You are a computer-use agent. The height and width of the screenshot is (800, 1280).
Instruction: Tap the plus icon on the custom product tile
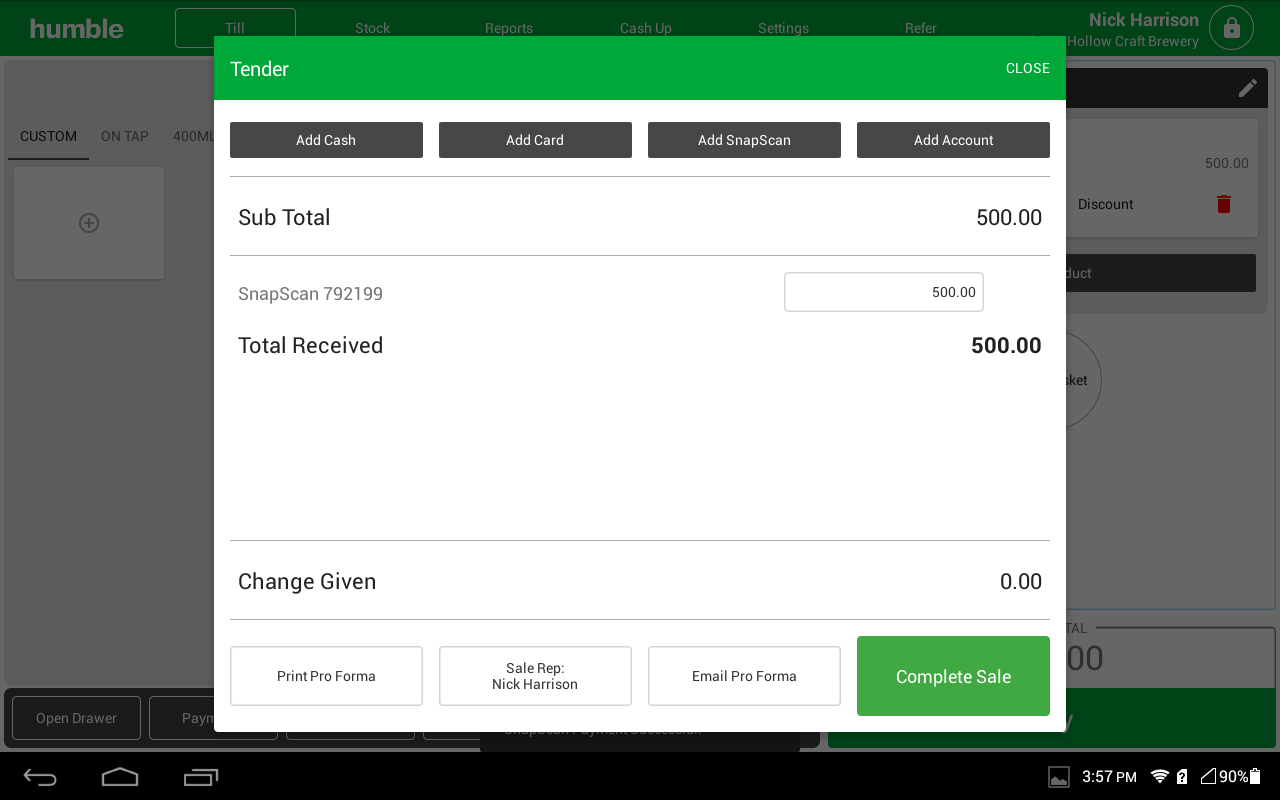89,223
